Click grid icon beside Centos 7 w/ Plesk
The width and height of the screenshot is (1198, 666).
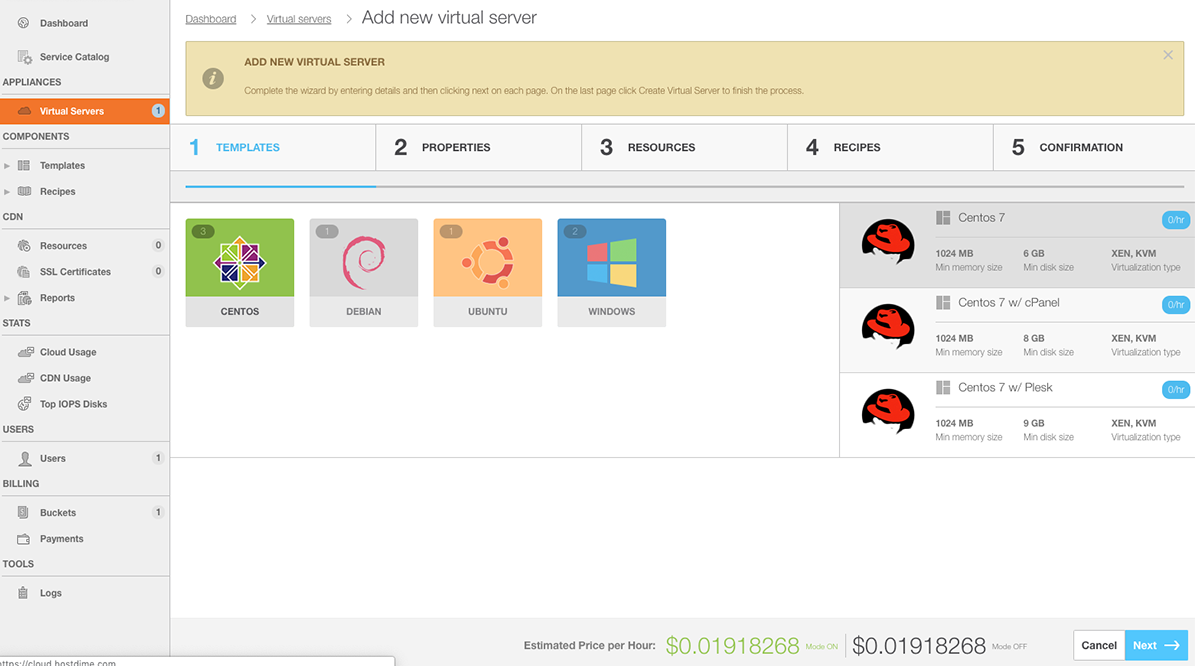click(943, 387)
